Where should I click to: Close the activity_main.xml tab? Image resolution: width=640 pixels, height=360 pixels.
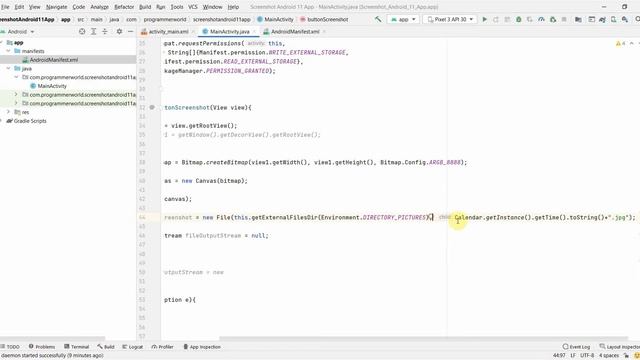click(x=193, y=31)
